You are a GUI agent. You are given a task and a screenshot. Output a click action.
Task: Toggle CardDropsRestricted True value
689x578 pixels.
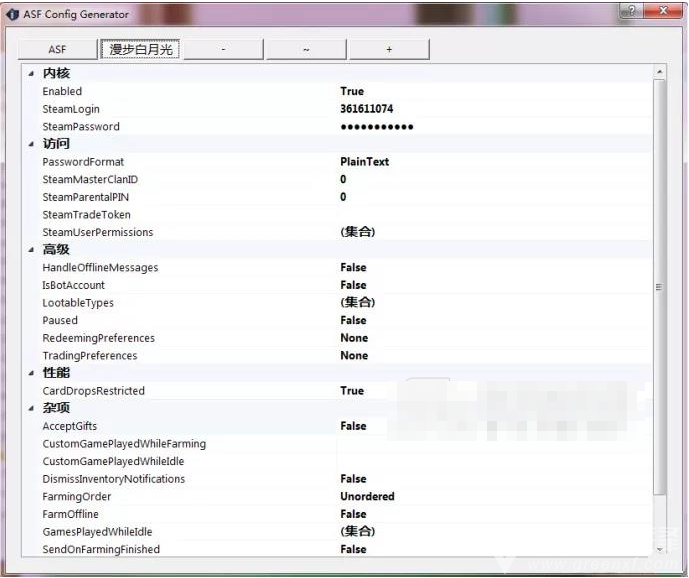[352, 391]
